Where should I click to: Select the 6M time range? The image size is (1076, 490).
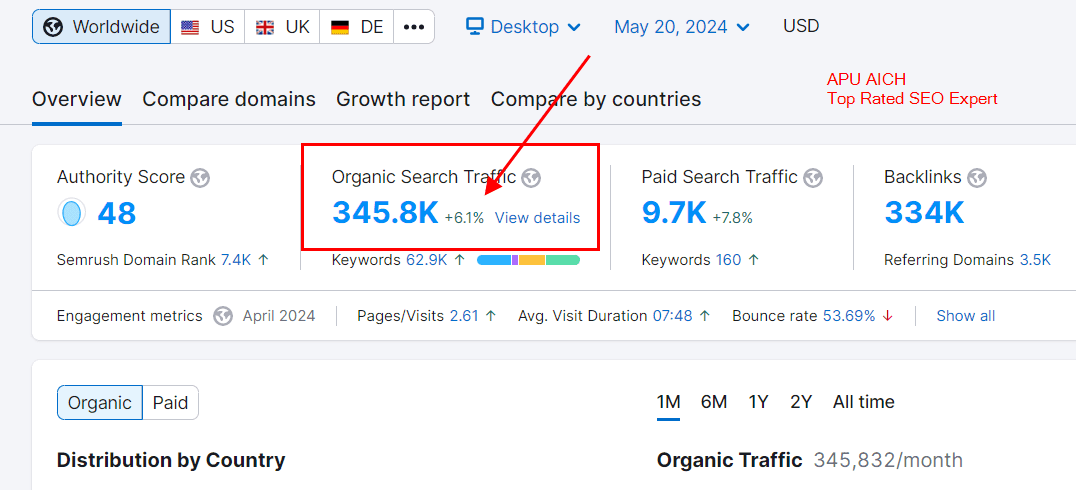[714, 402]
